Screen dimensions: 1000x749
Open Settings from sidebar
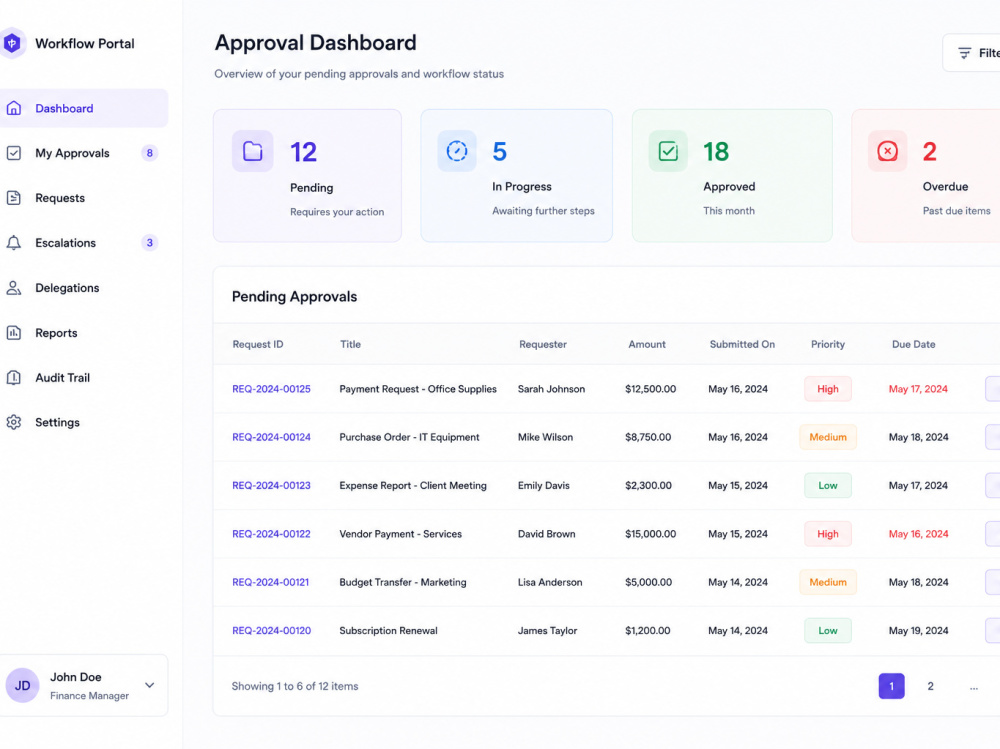click(83, 422)
